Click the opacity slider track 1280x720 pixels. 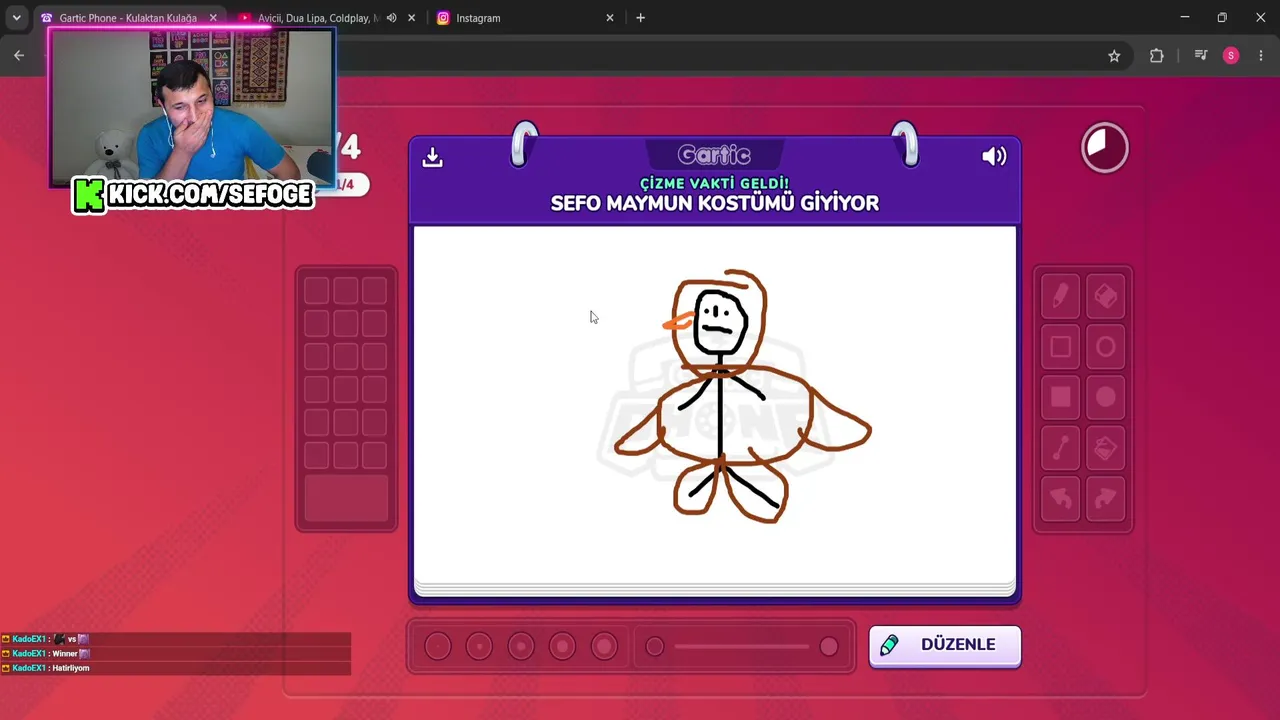coord(742,647)
